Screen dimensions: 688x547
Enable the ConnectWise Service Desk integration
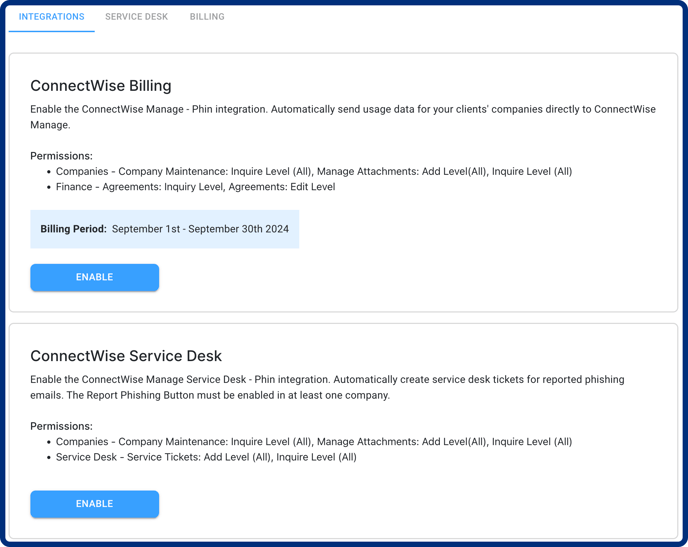click(x=94, y=504)
